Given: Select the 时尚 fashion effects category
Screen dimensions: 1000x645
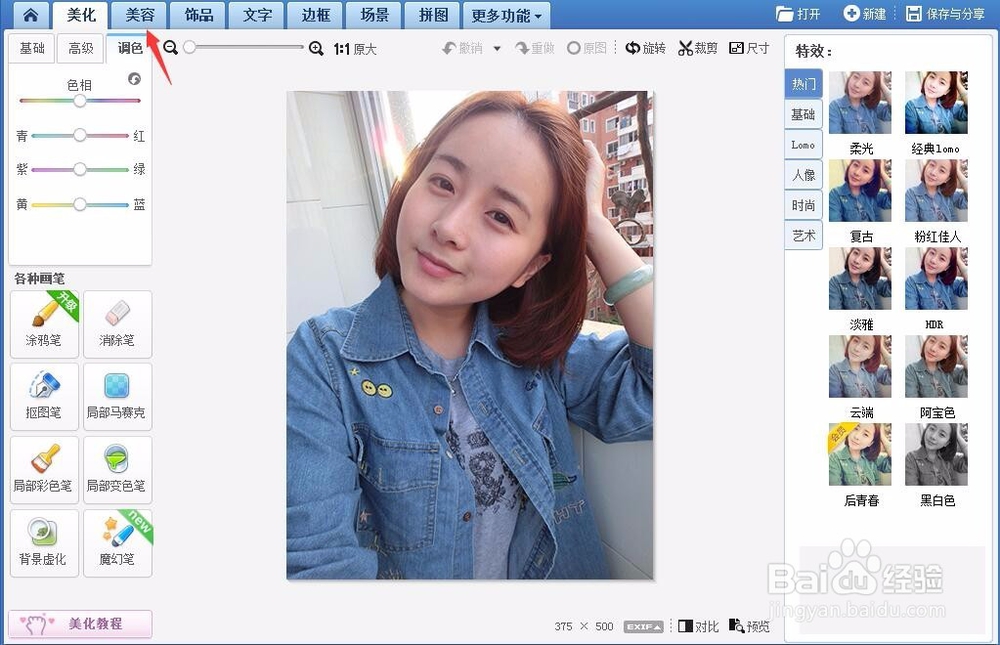Looking at the screenshot, I should [x=804, y=205].
